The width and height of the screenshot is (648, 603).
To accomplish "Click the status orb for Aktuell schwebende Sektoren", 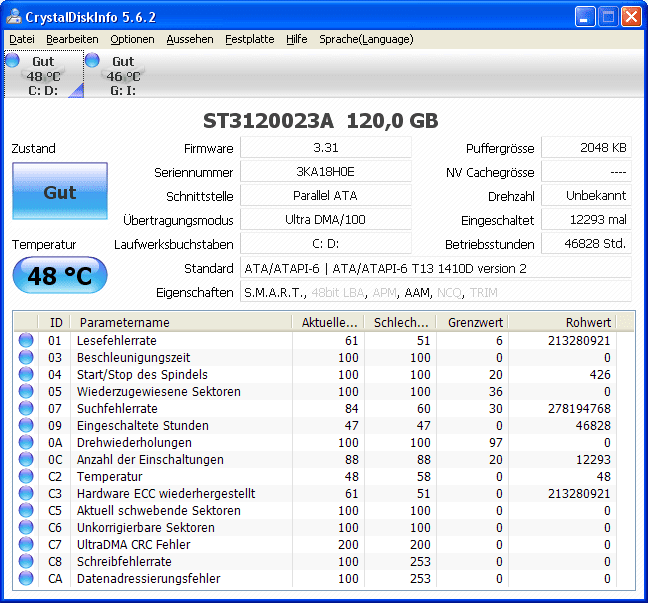I will click(26, 510).
